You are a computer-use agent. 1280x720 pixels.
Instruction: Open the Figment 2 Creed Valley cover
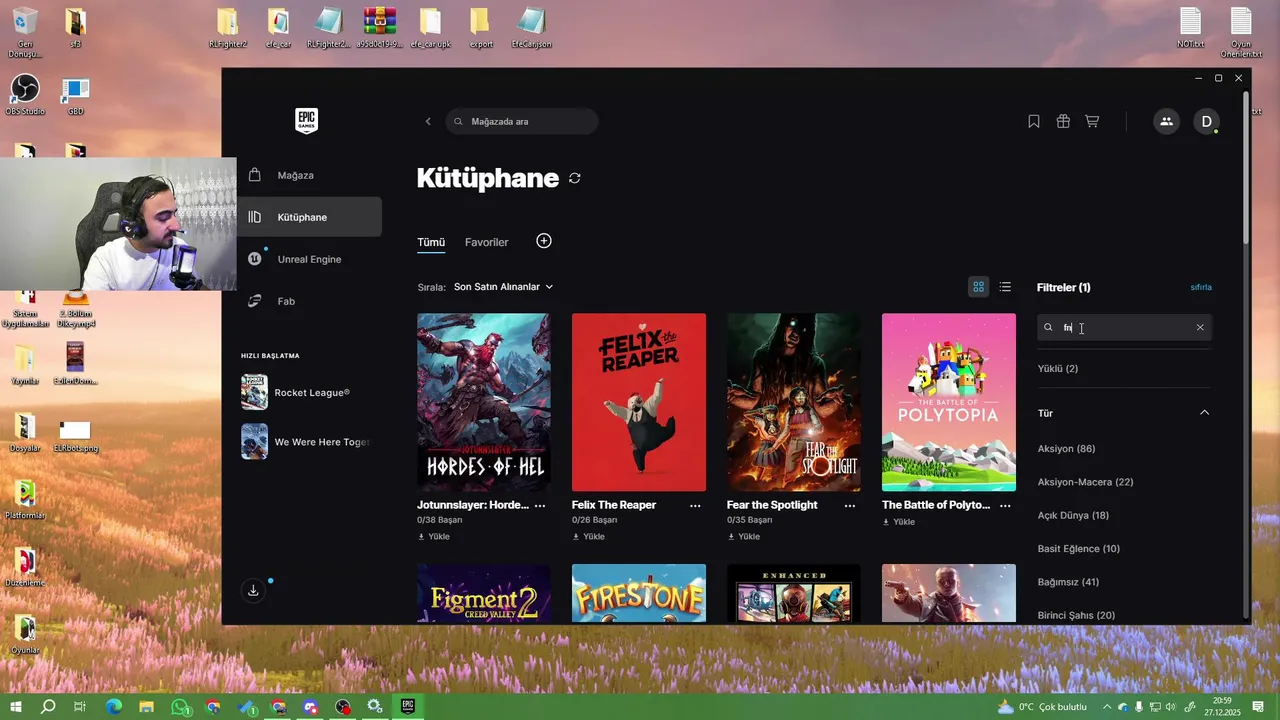pyautogui.click(x=484, y=594)
